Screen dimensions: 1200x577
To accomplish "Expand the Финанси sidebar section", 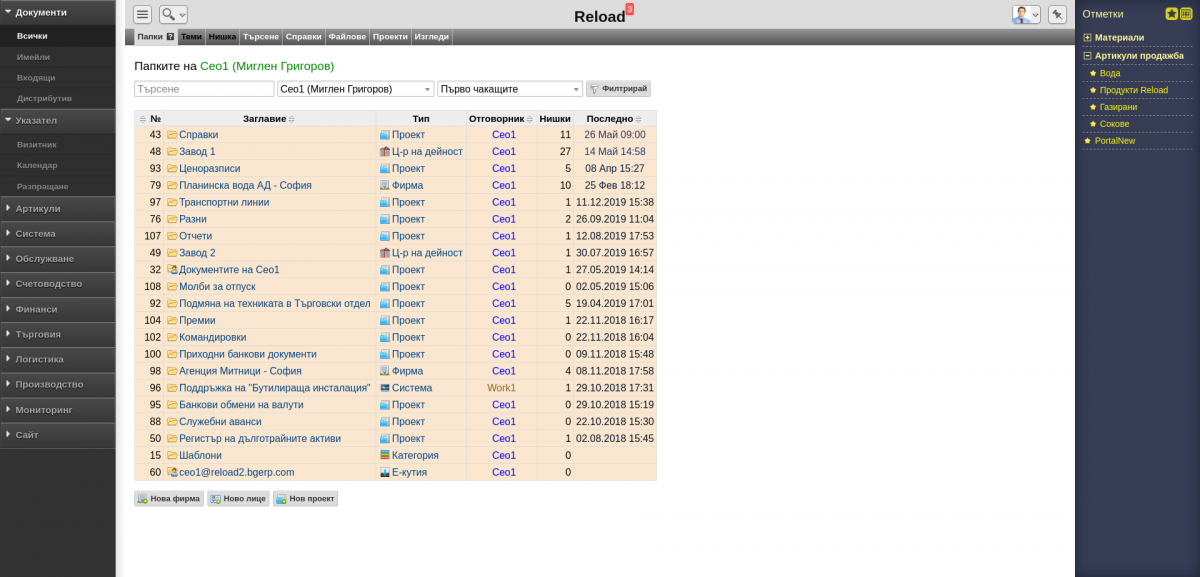I will pyautogui.click(x=57, y=309).
